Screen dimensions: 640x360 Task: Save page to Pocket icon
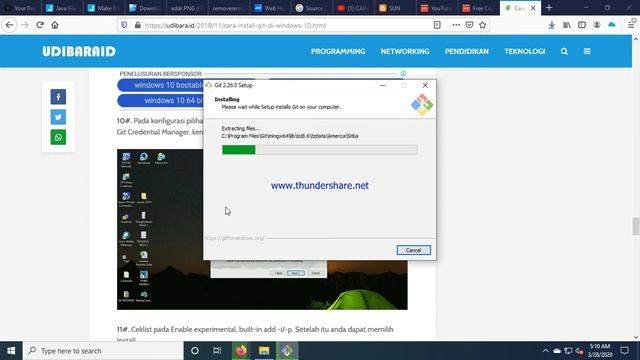pos(469,25)
